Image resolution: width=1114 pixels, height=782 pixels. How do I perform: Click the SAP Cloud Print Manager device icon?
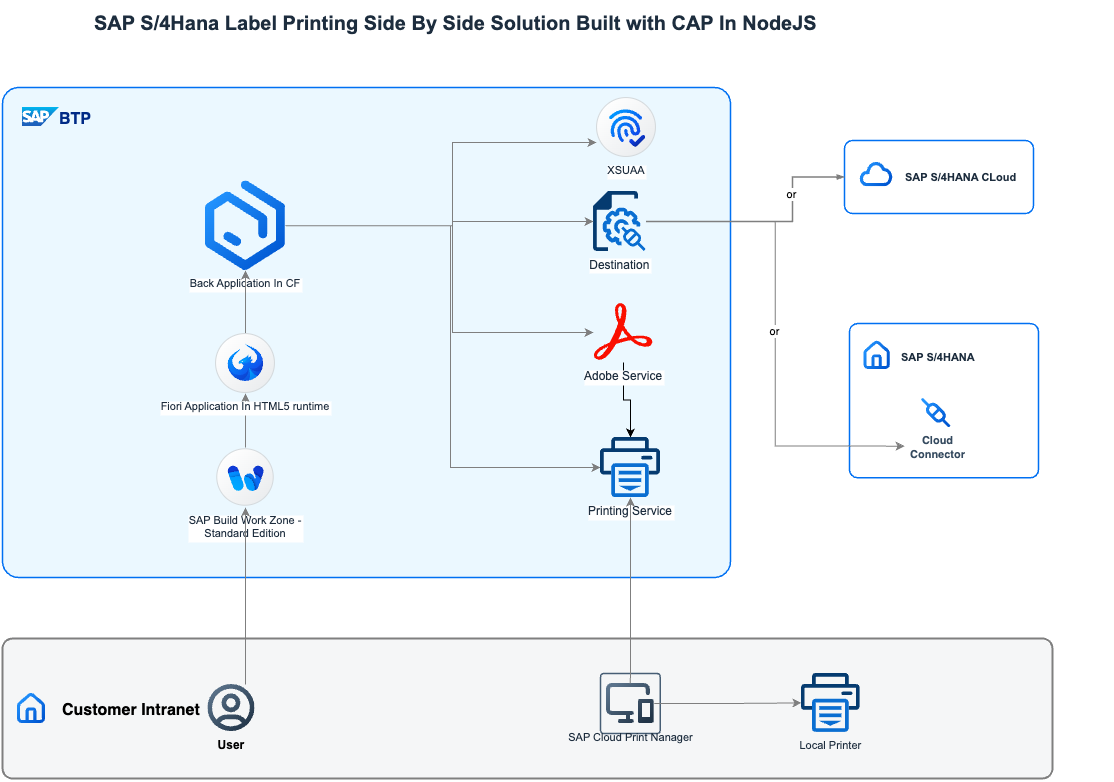[x=630, y=702]
